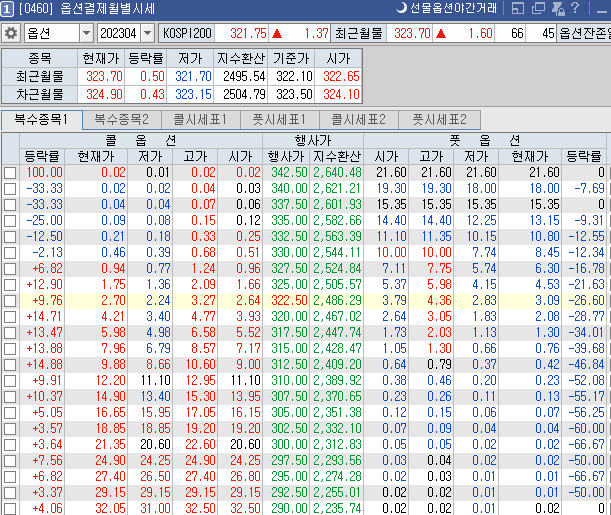
Task: Click the 최근월물 label in top bar
Action: [x=358, y=34]
